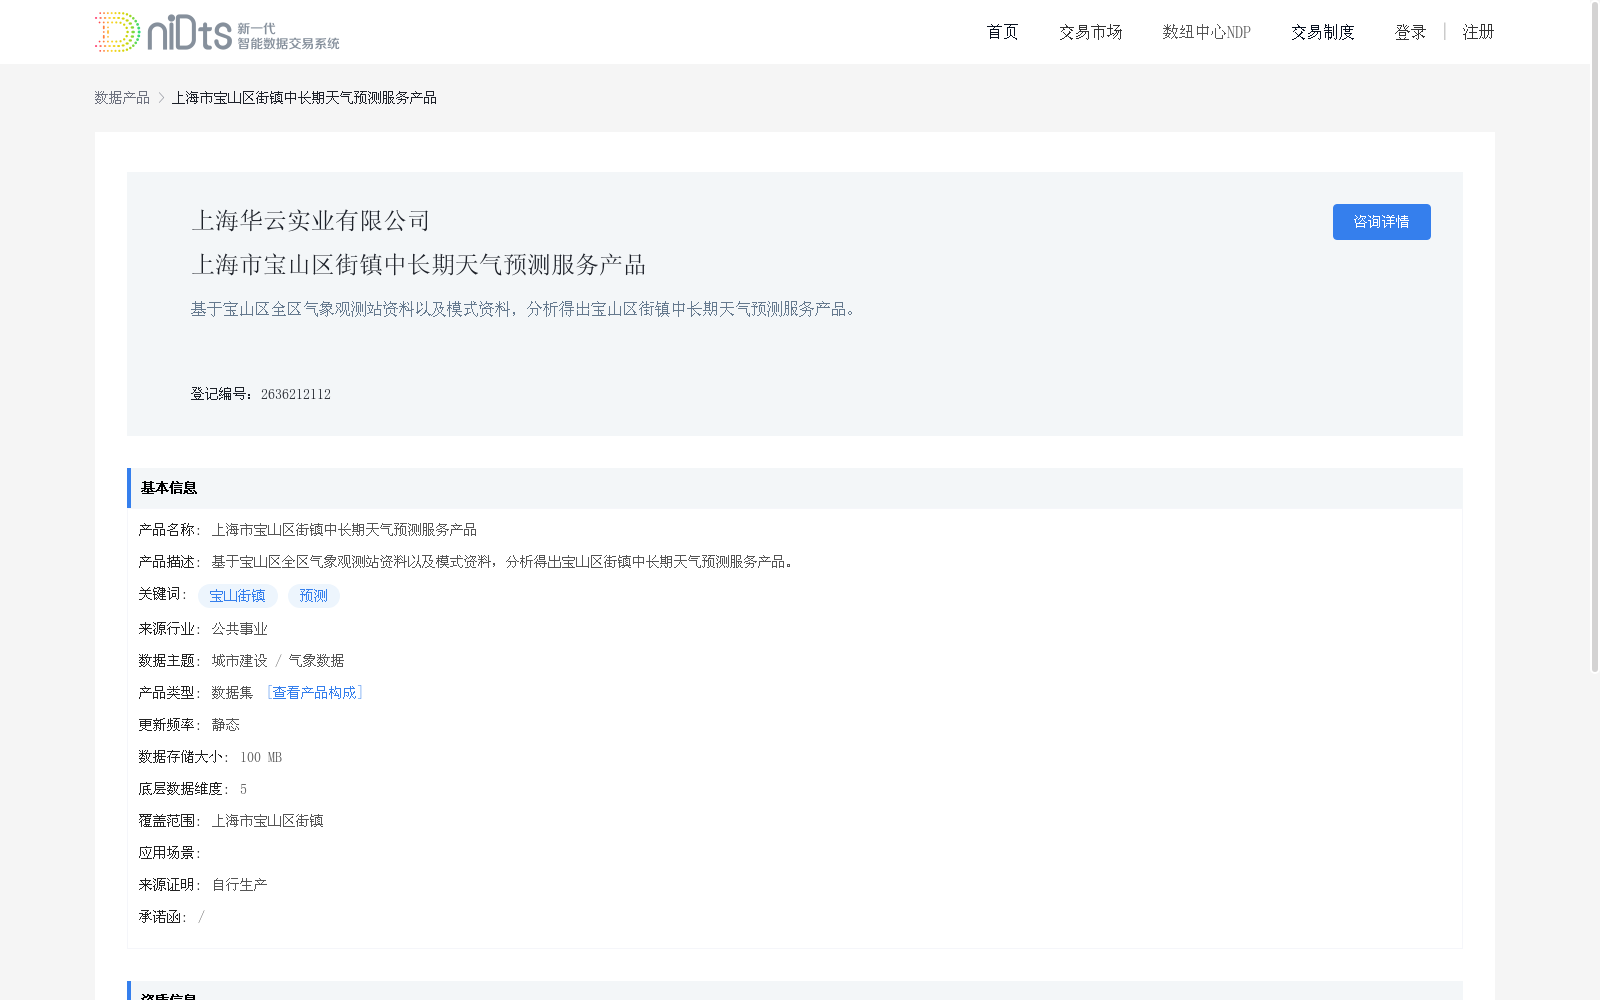Click the 基本信息 section header
This screenshot has width=1600, height=1000.
[795, 488]
